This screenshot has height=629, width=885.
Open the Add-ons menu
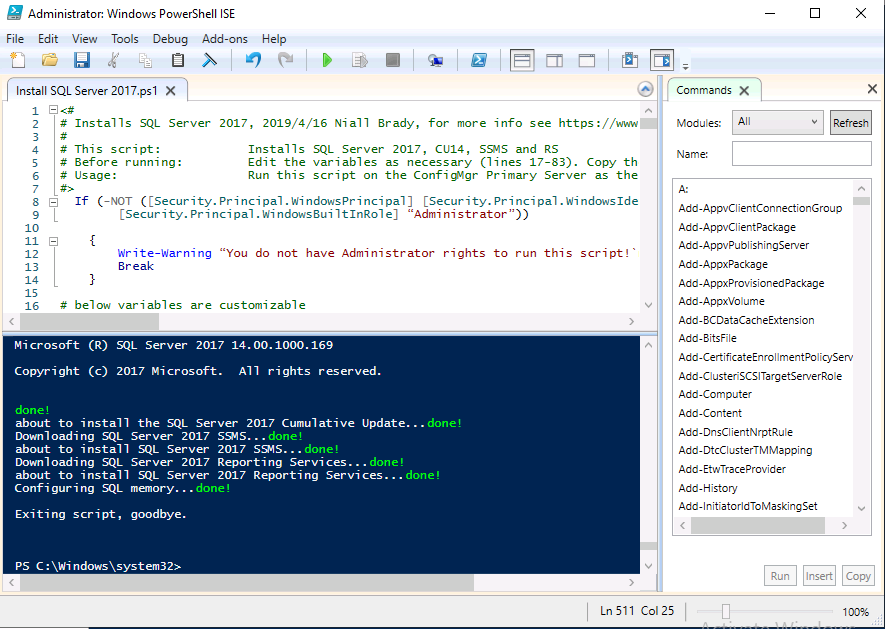(x=225, y=39)
